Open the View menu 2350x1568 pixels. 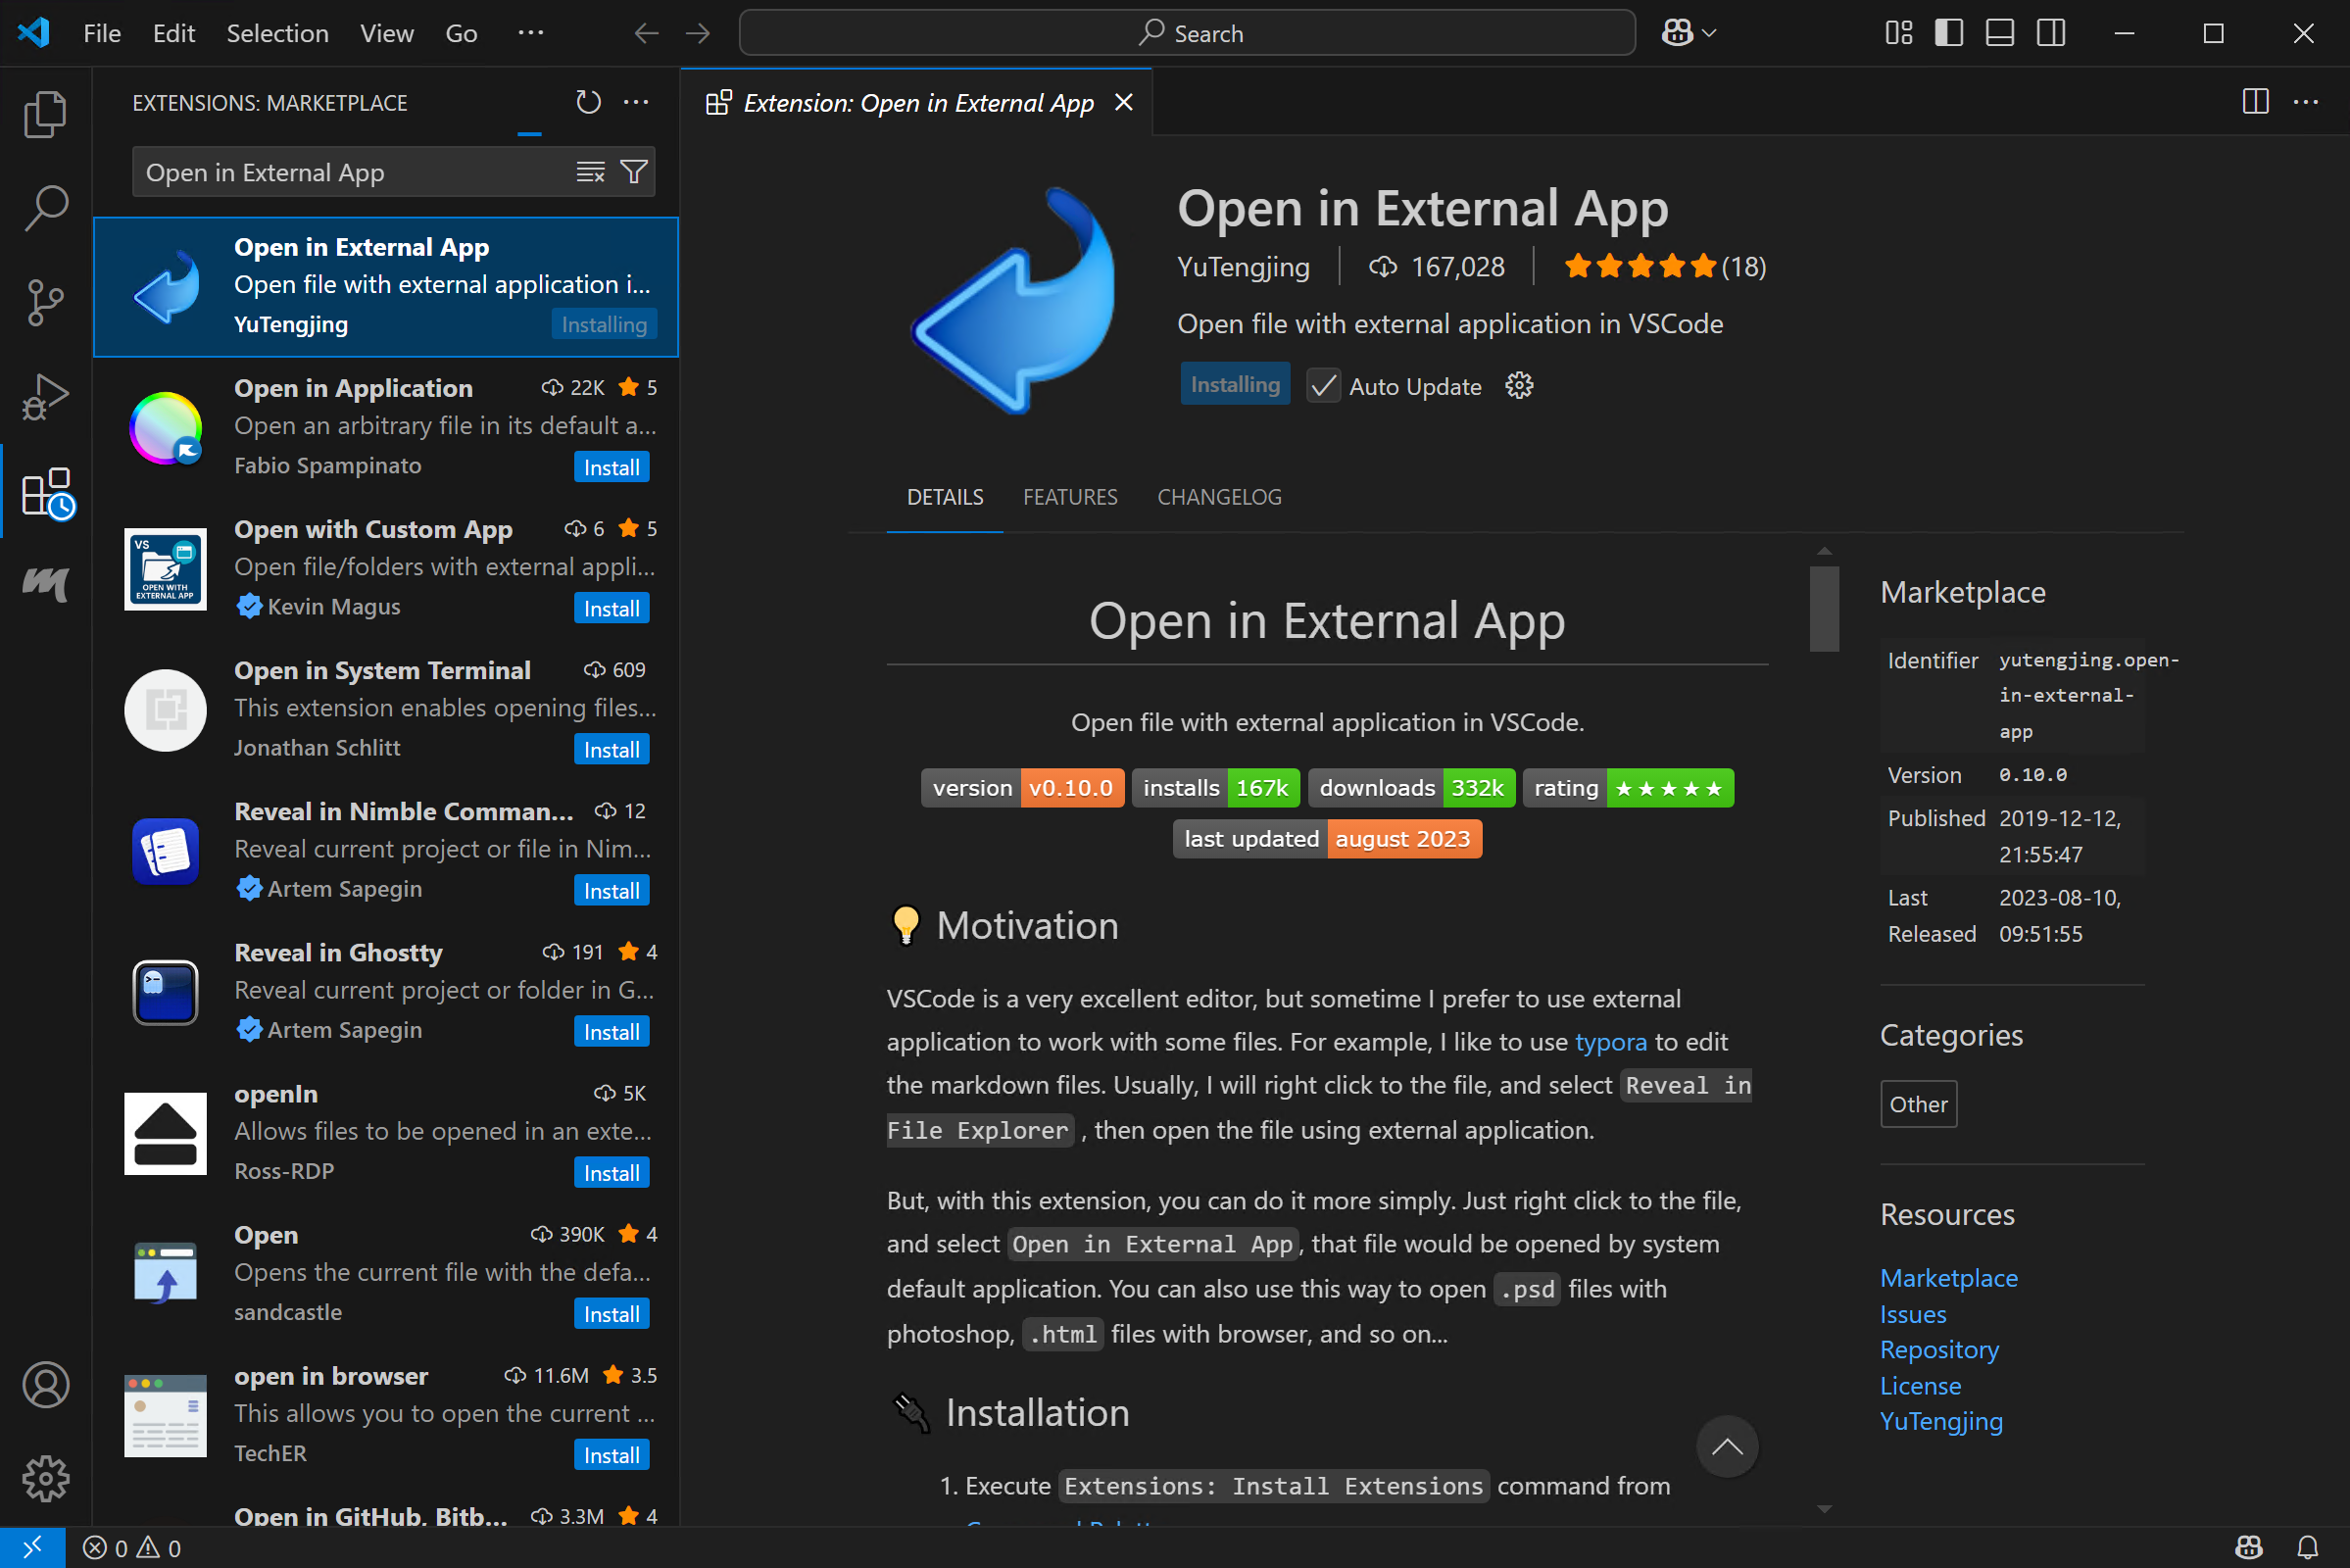pyautogui.click(x=386, y=33)
